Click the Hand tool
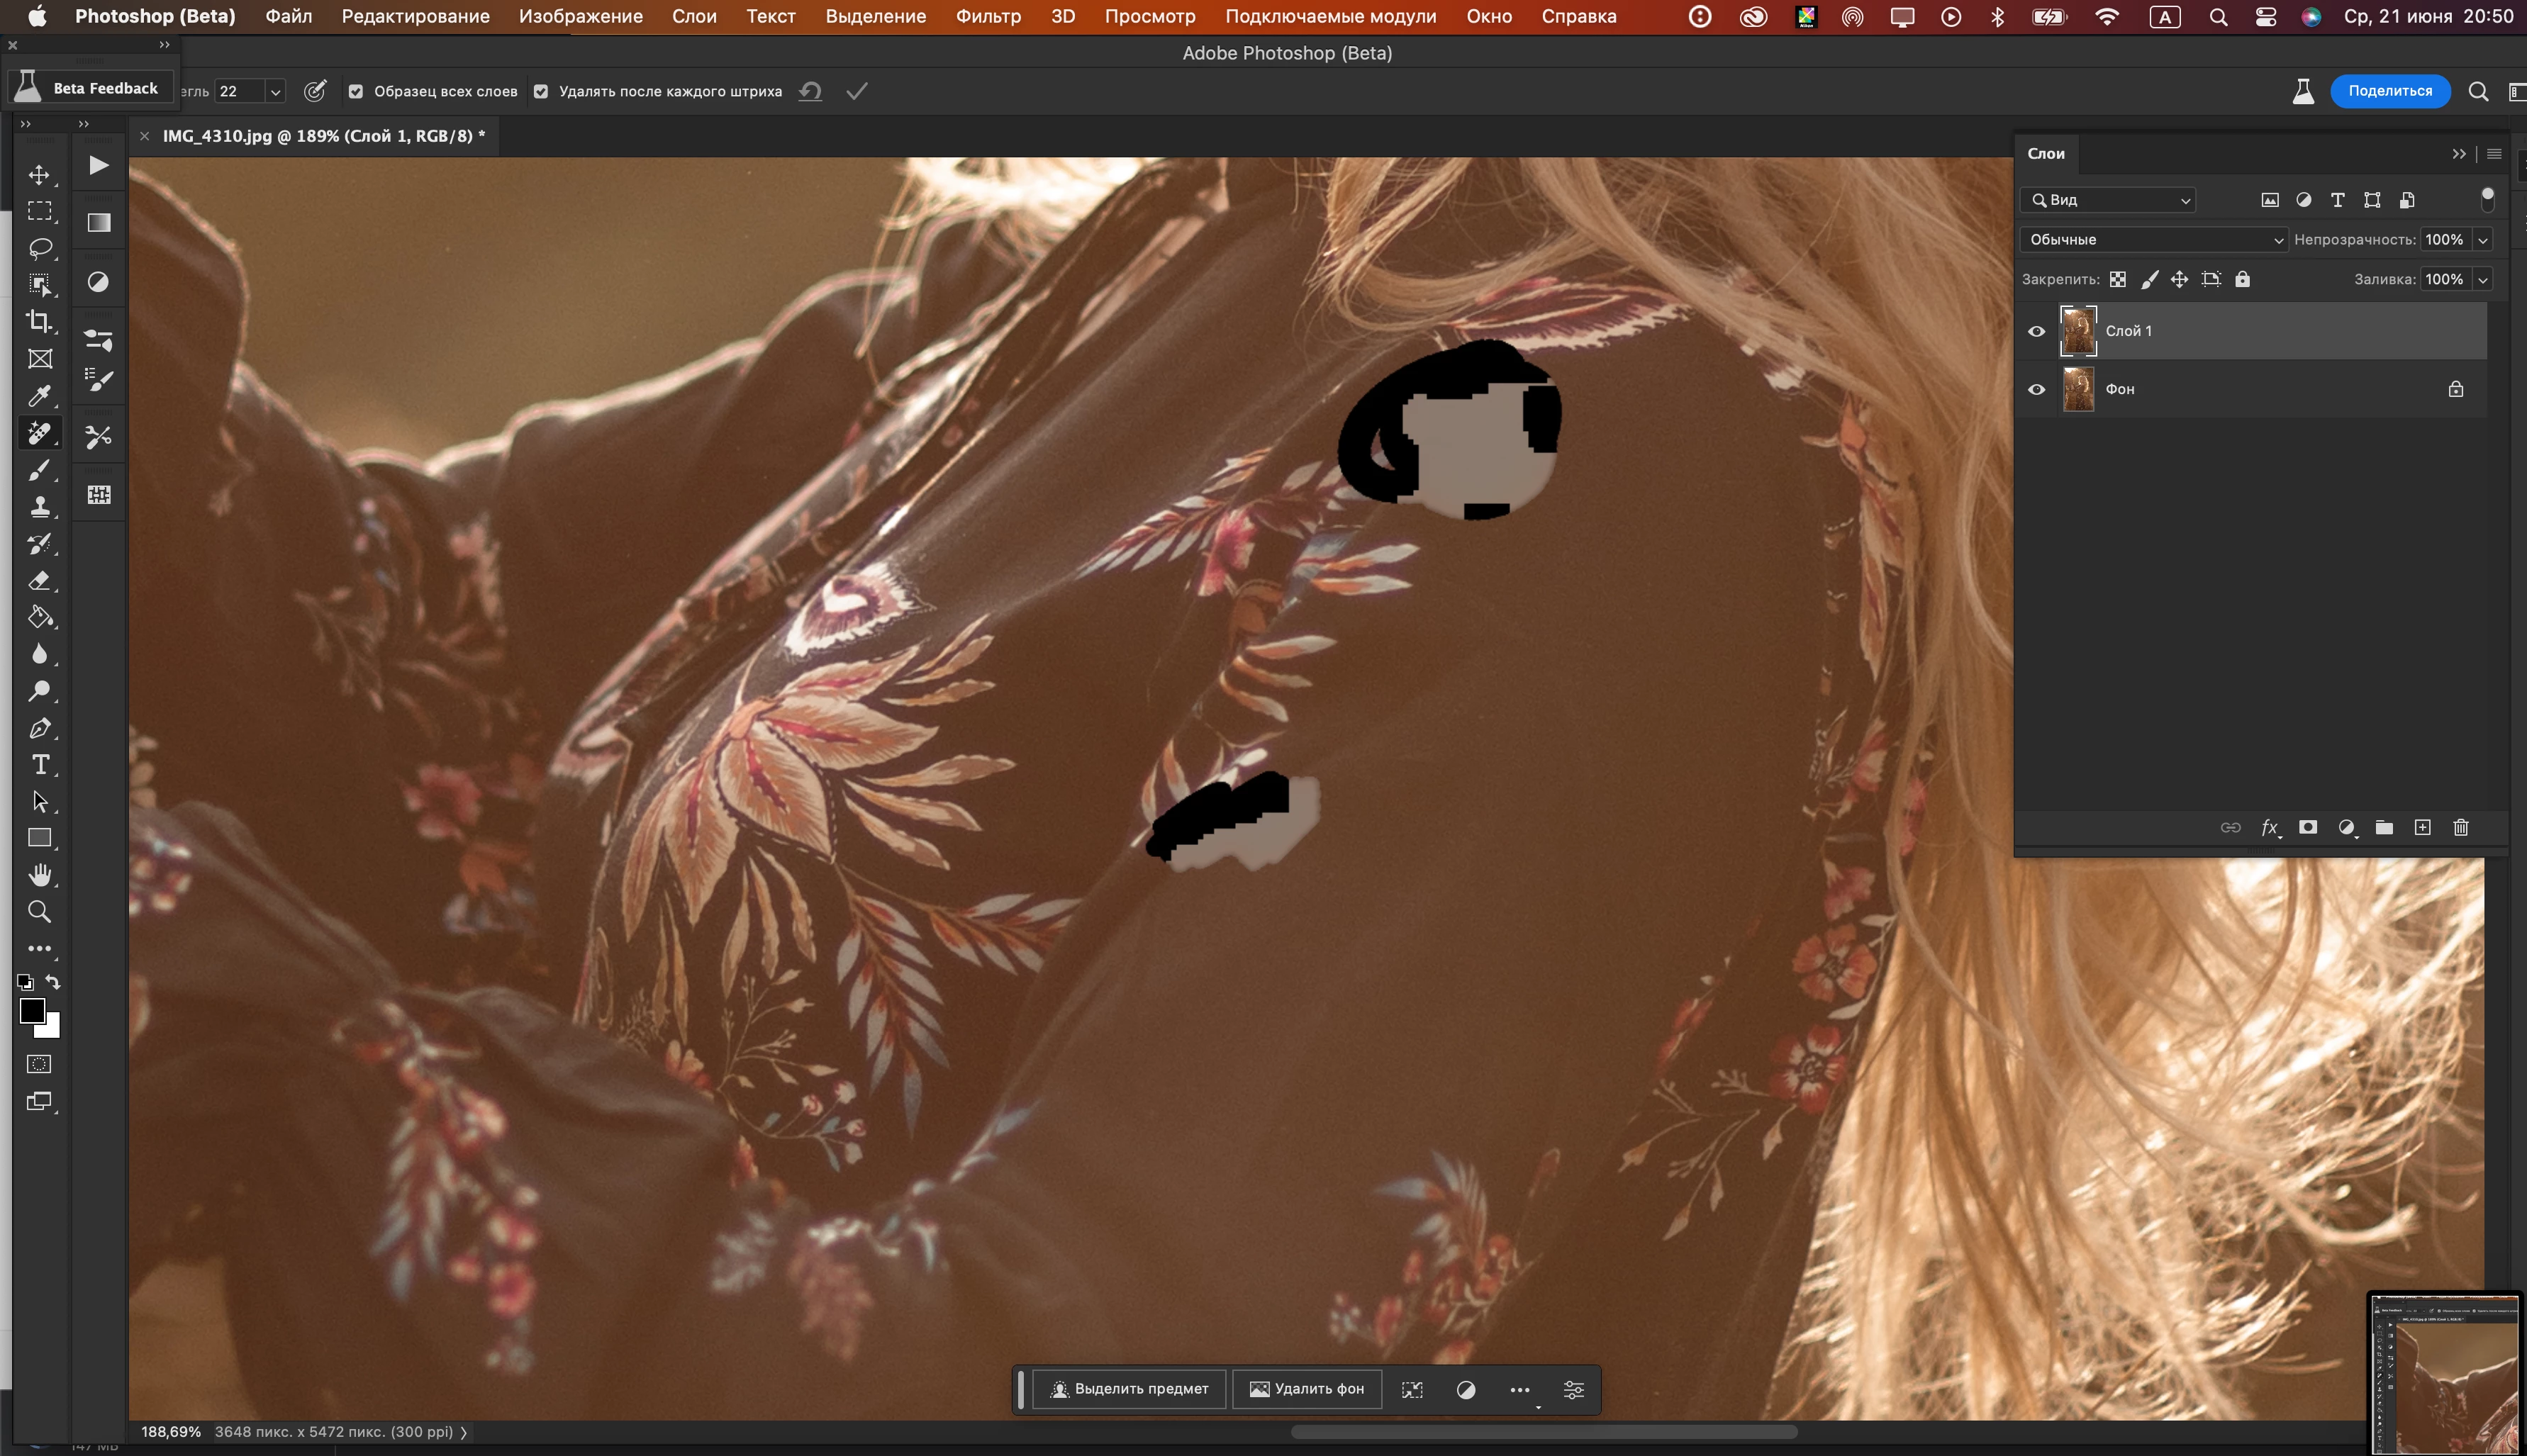This screenshot has width=2527, height=1456. pos(40,875)
